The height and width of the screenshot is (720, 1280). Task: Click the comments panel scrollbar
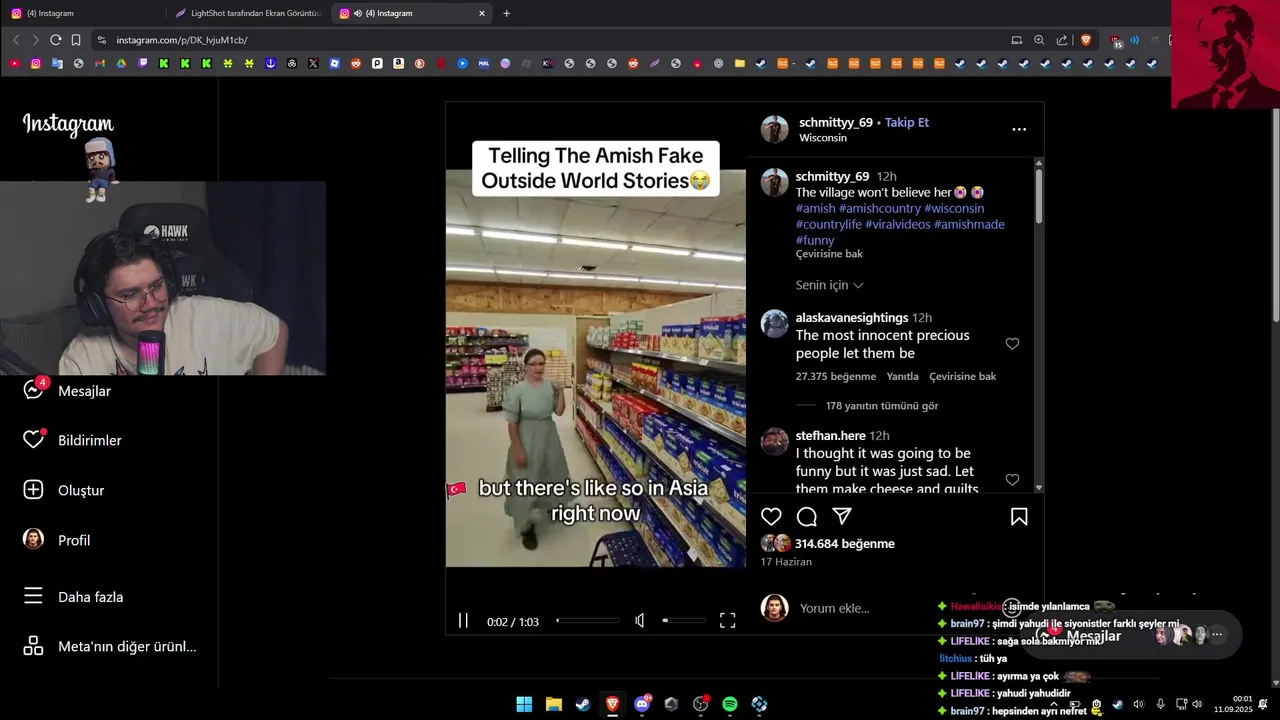1039,196
